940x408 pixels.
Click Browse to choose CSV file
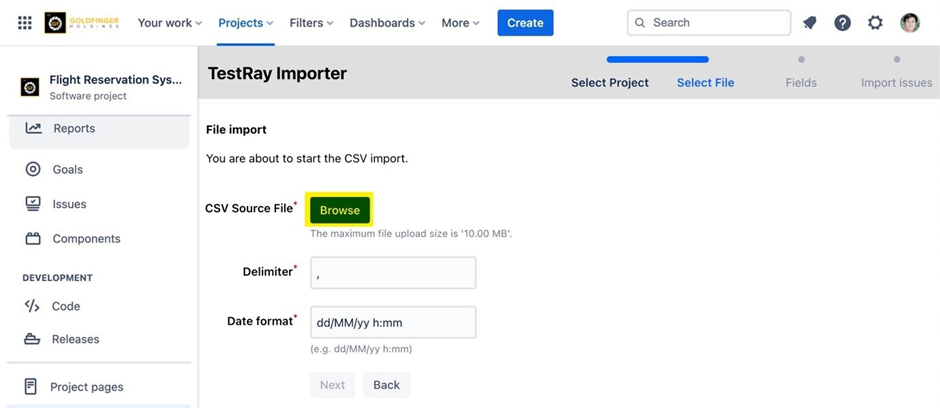pos(340,210)
